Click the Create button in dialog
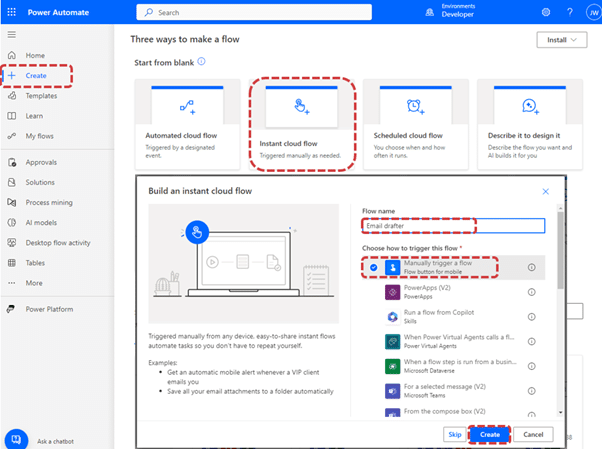602x449 pixels. point(490,434)
